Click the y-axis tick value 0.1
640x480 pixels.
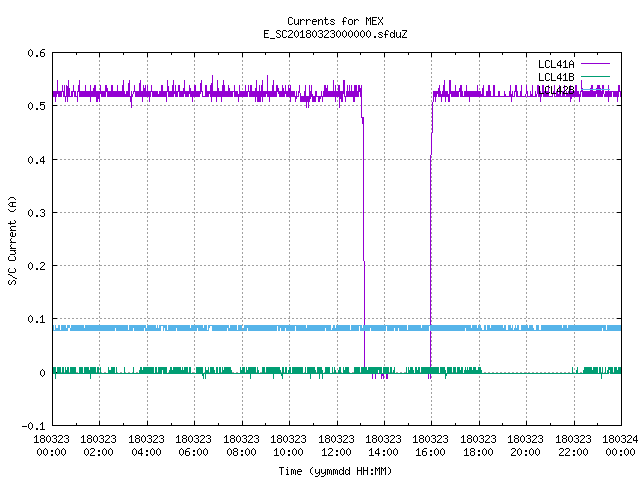coord(36,319)
